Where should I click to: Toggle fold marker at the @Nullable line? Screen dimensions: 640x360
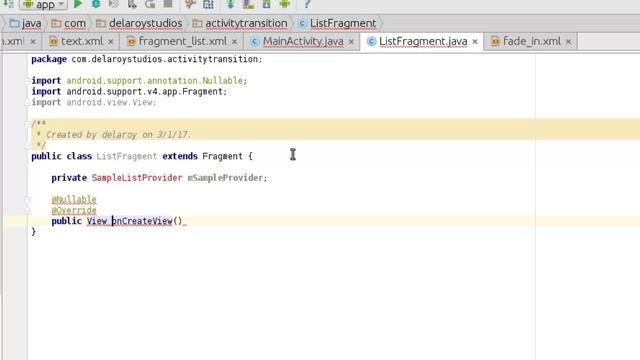(27, 200)
